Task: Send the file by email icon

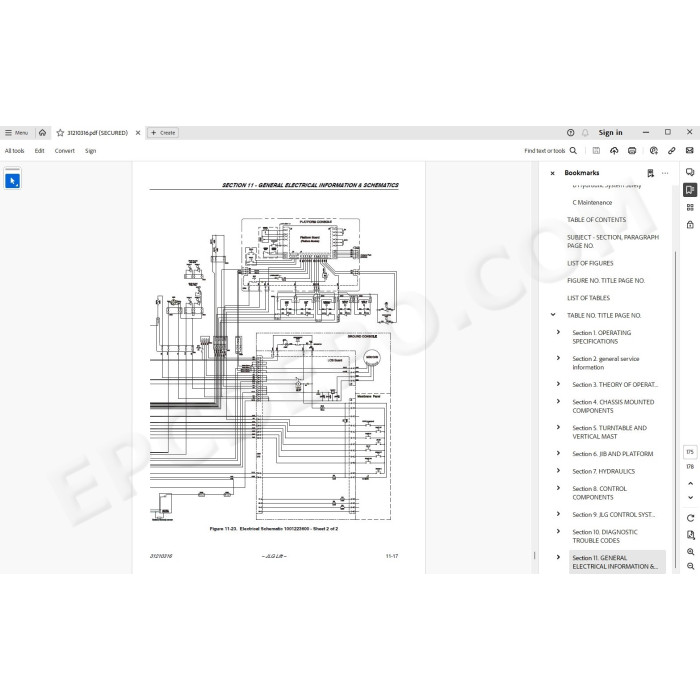Action: [690, 151]
